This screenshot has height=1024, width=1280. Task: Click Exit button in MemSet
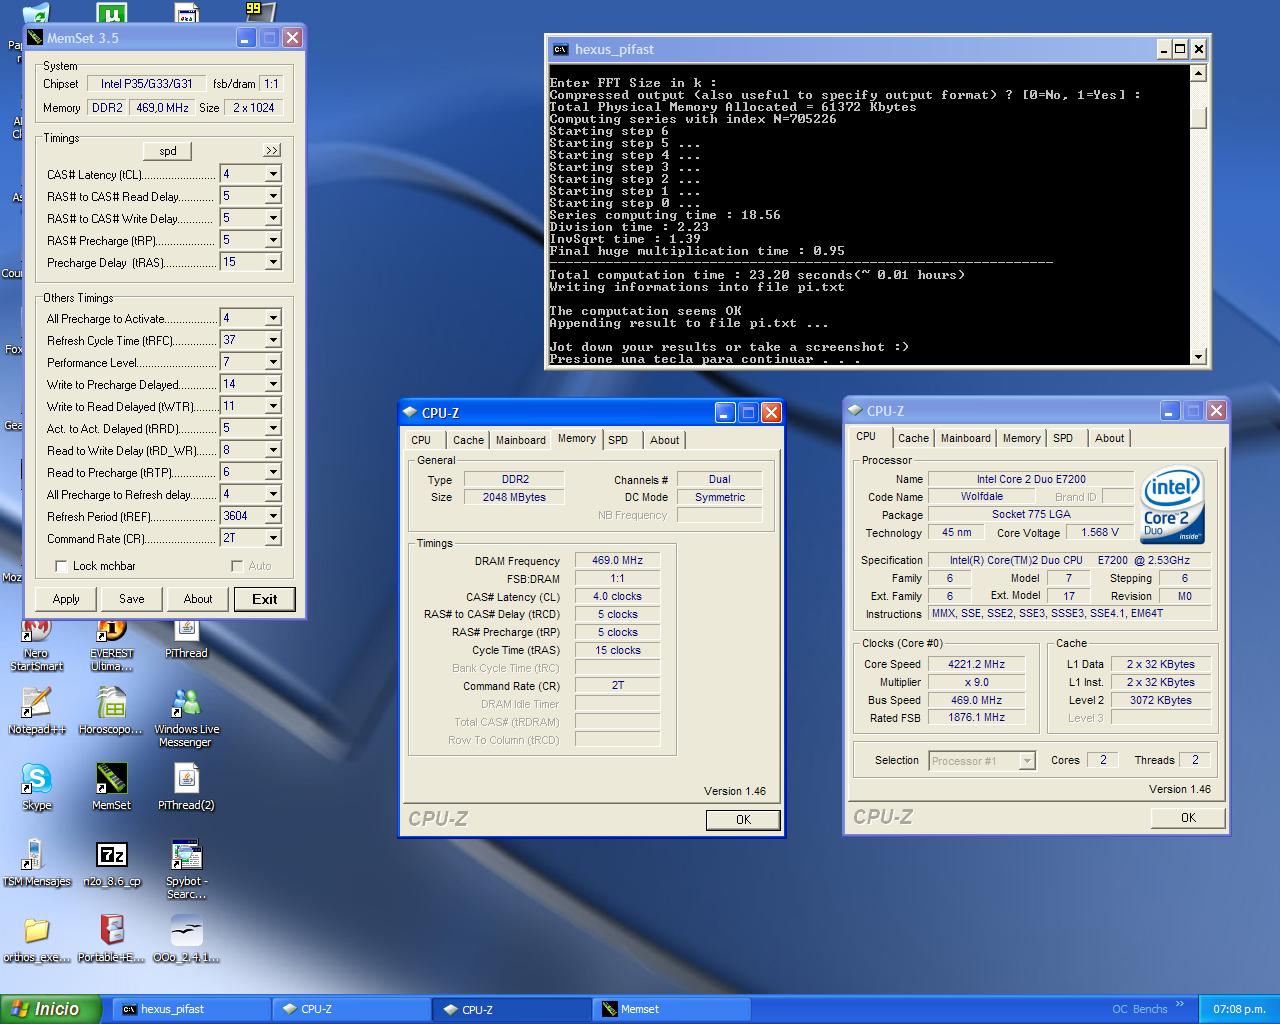264,599
